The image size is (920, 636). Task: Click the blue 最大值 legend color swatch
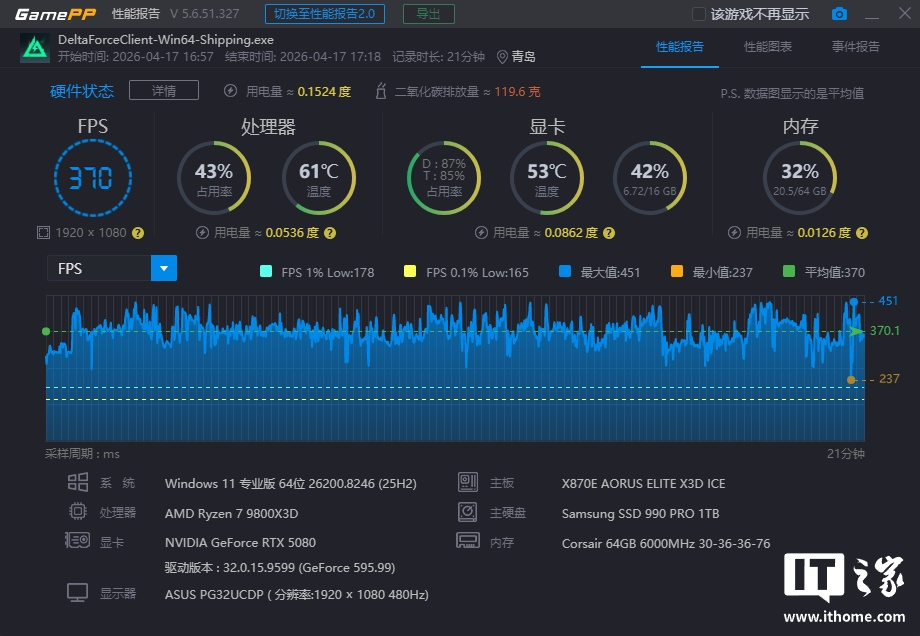tap(566, 272)
